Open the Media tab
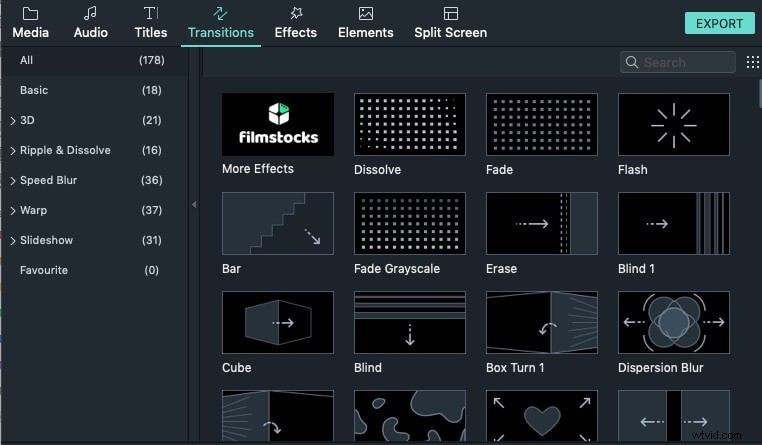 (30, 22)
